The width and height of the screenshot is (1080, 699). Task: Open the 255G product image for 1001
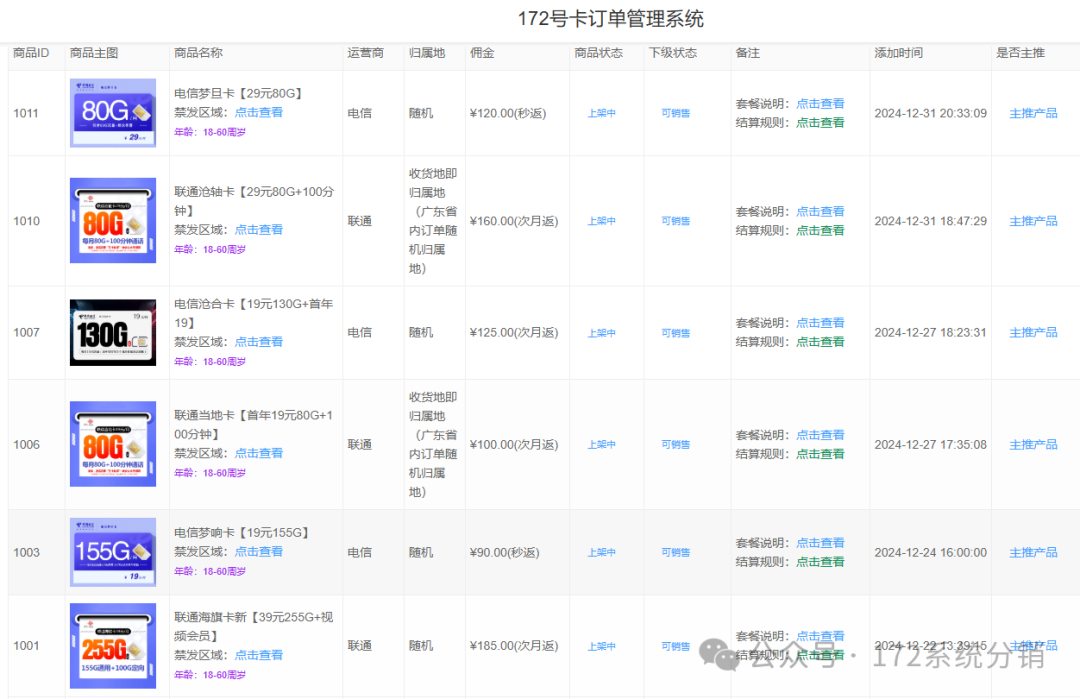tap(112, 646)
